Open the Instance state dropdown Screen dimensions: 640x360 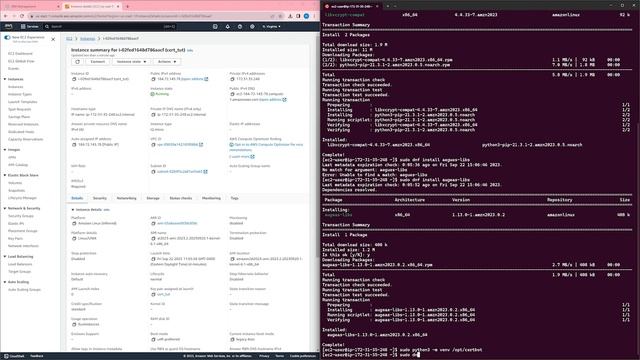[x=131, y=62]
